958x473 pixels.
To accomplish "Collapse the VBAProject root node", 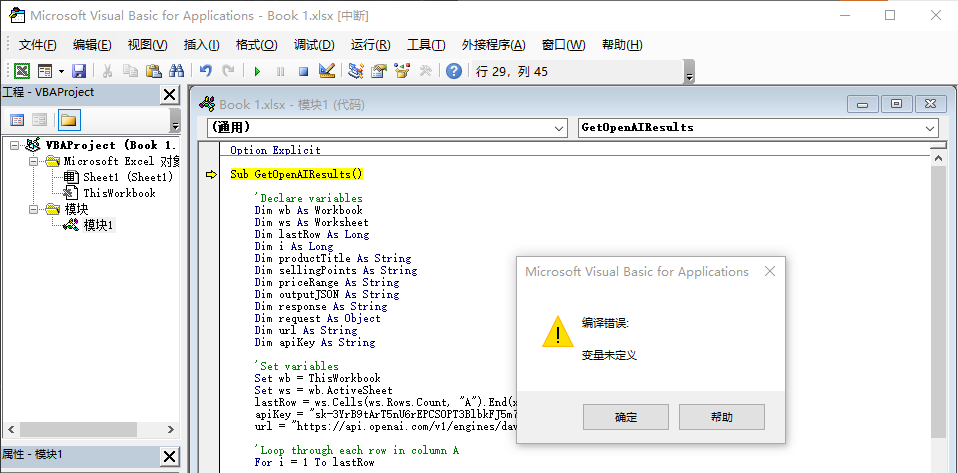I will (x=15, y=145).
